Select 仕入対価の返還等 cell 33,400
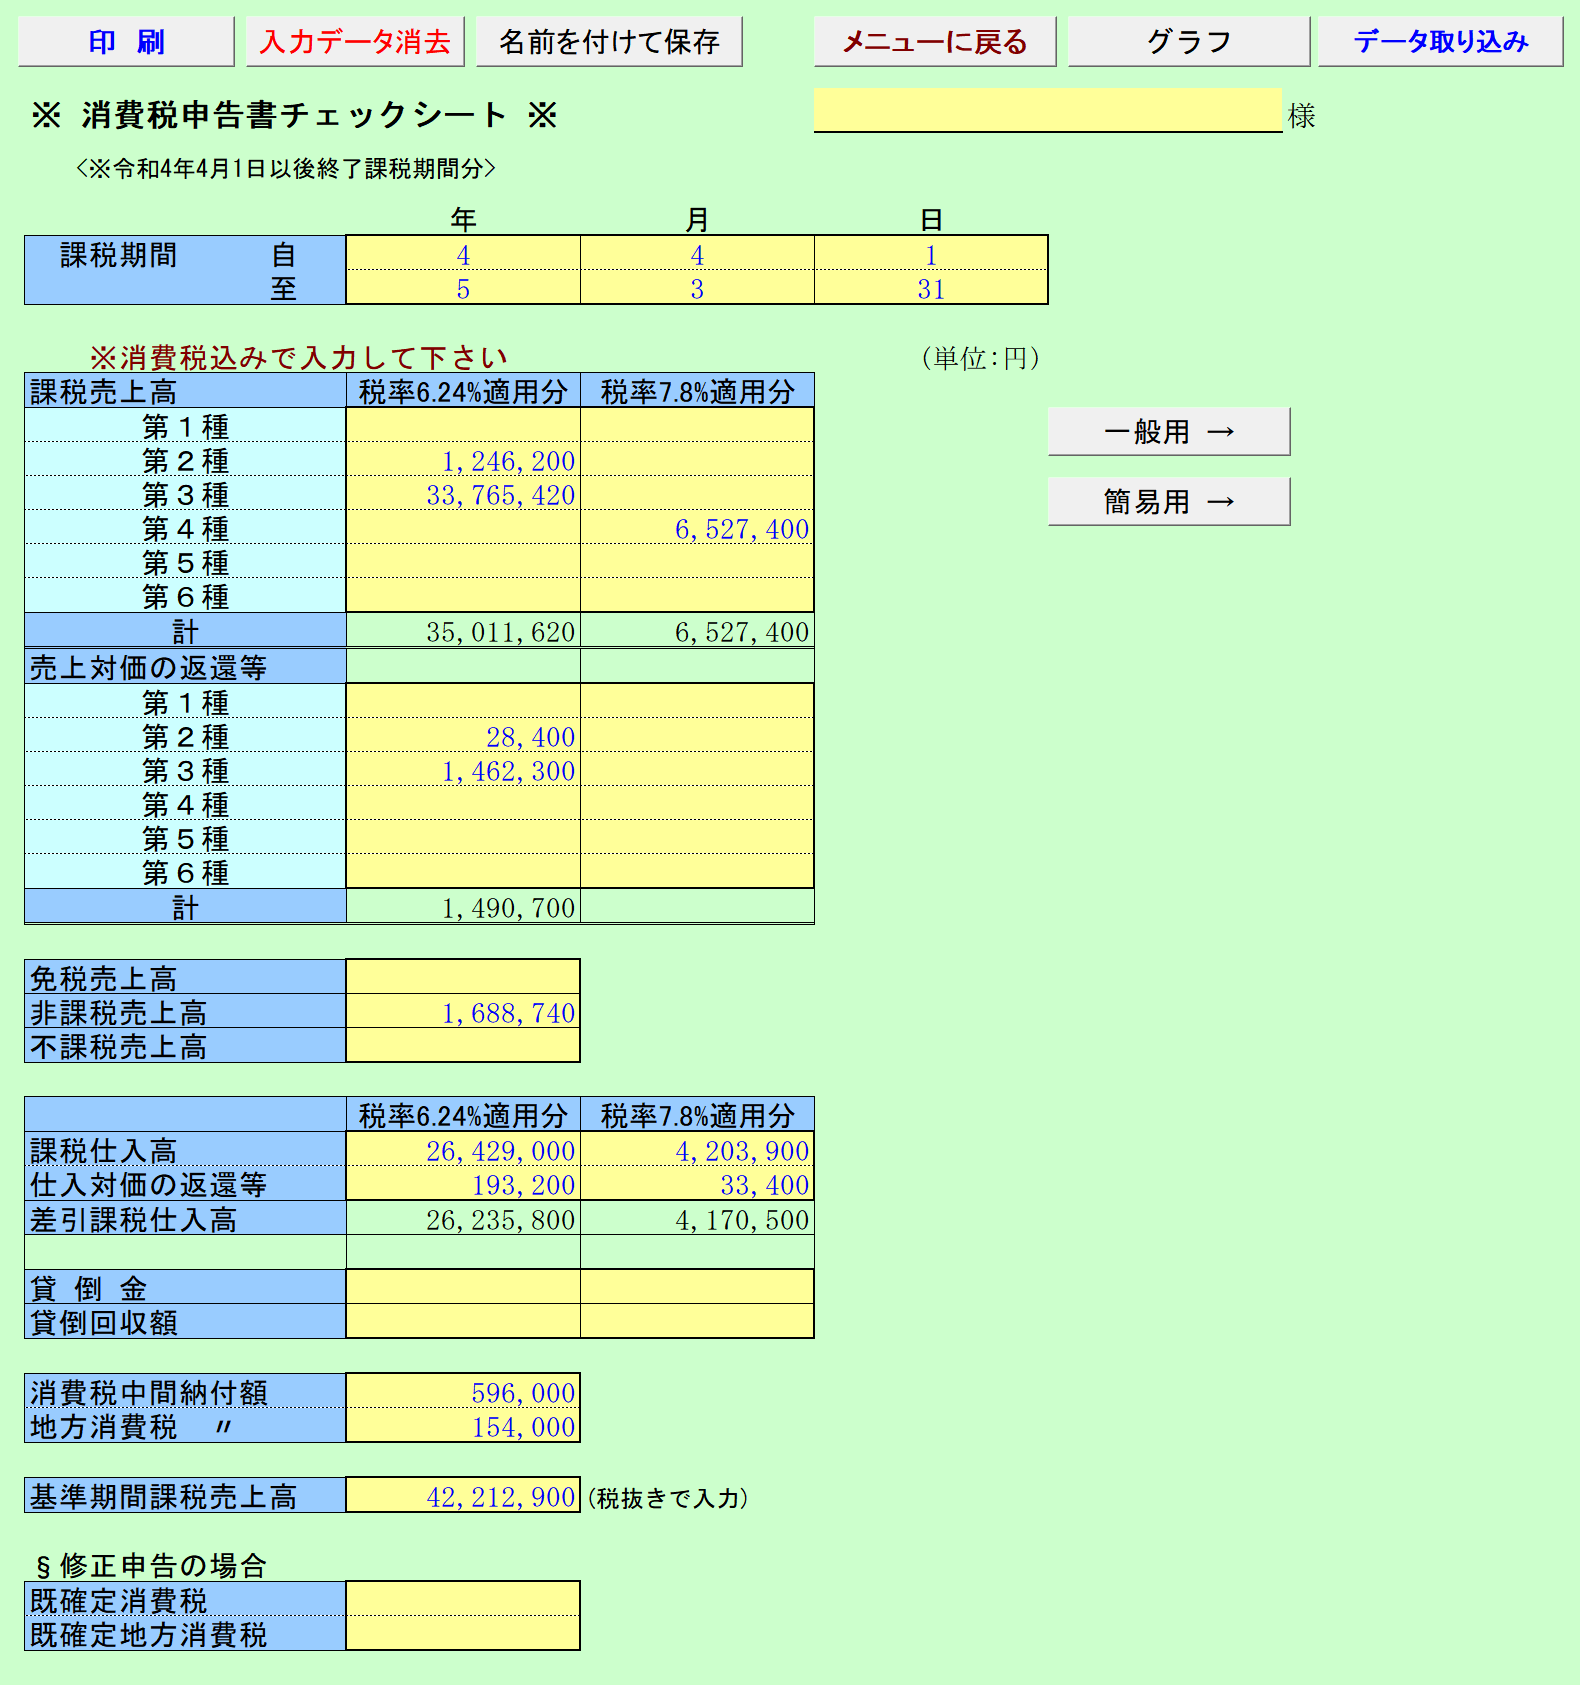Viewport: 1580px width, 1685px height. [697, 1184]
